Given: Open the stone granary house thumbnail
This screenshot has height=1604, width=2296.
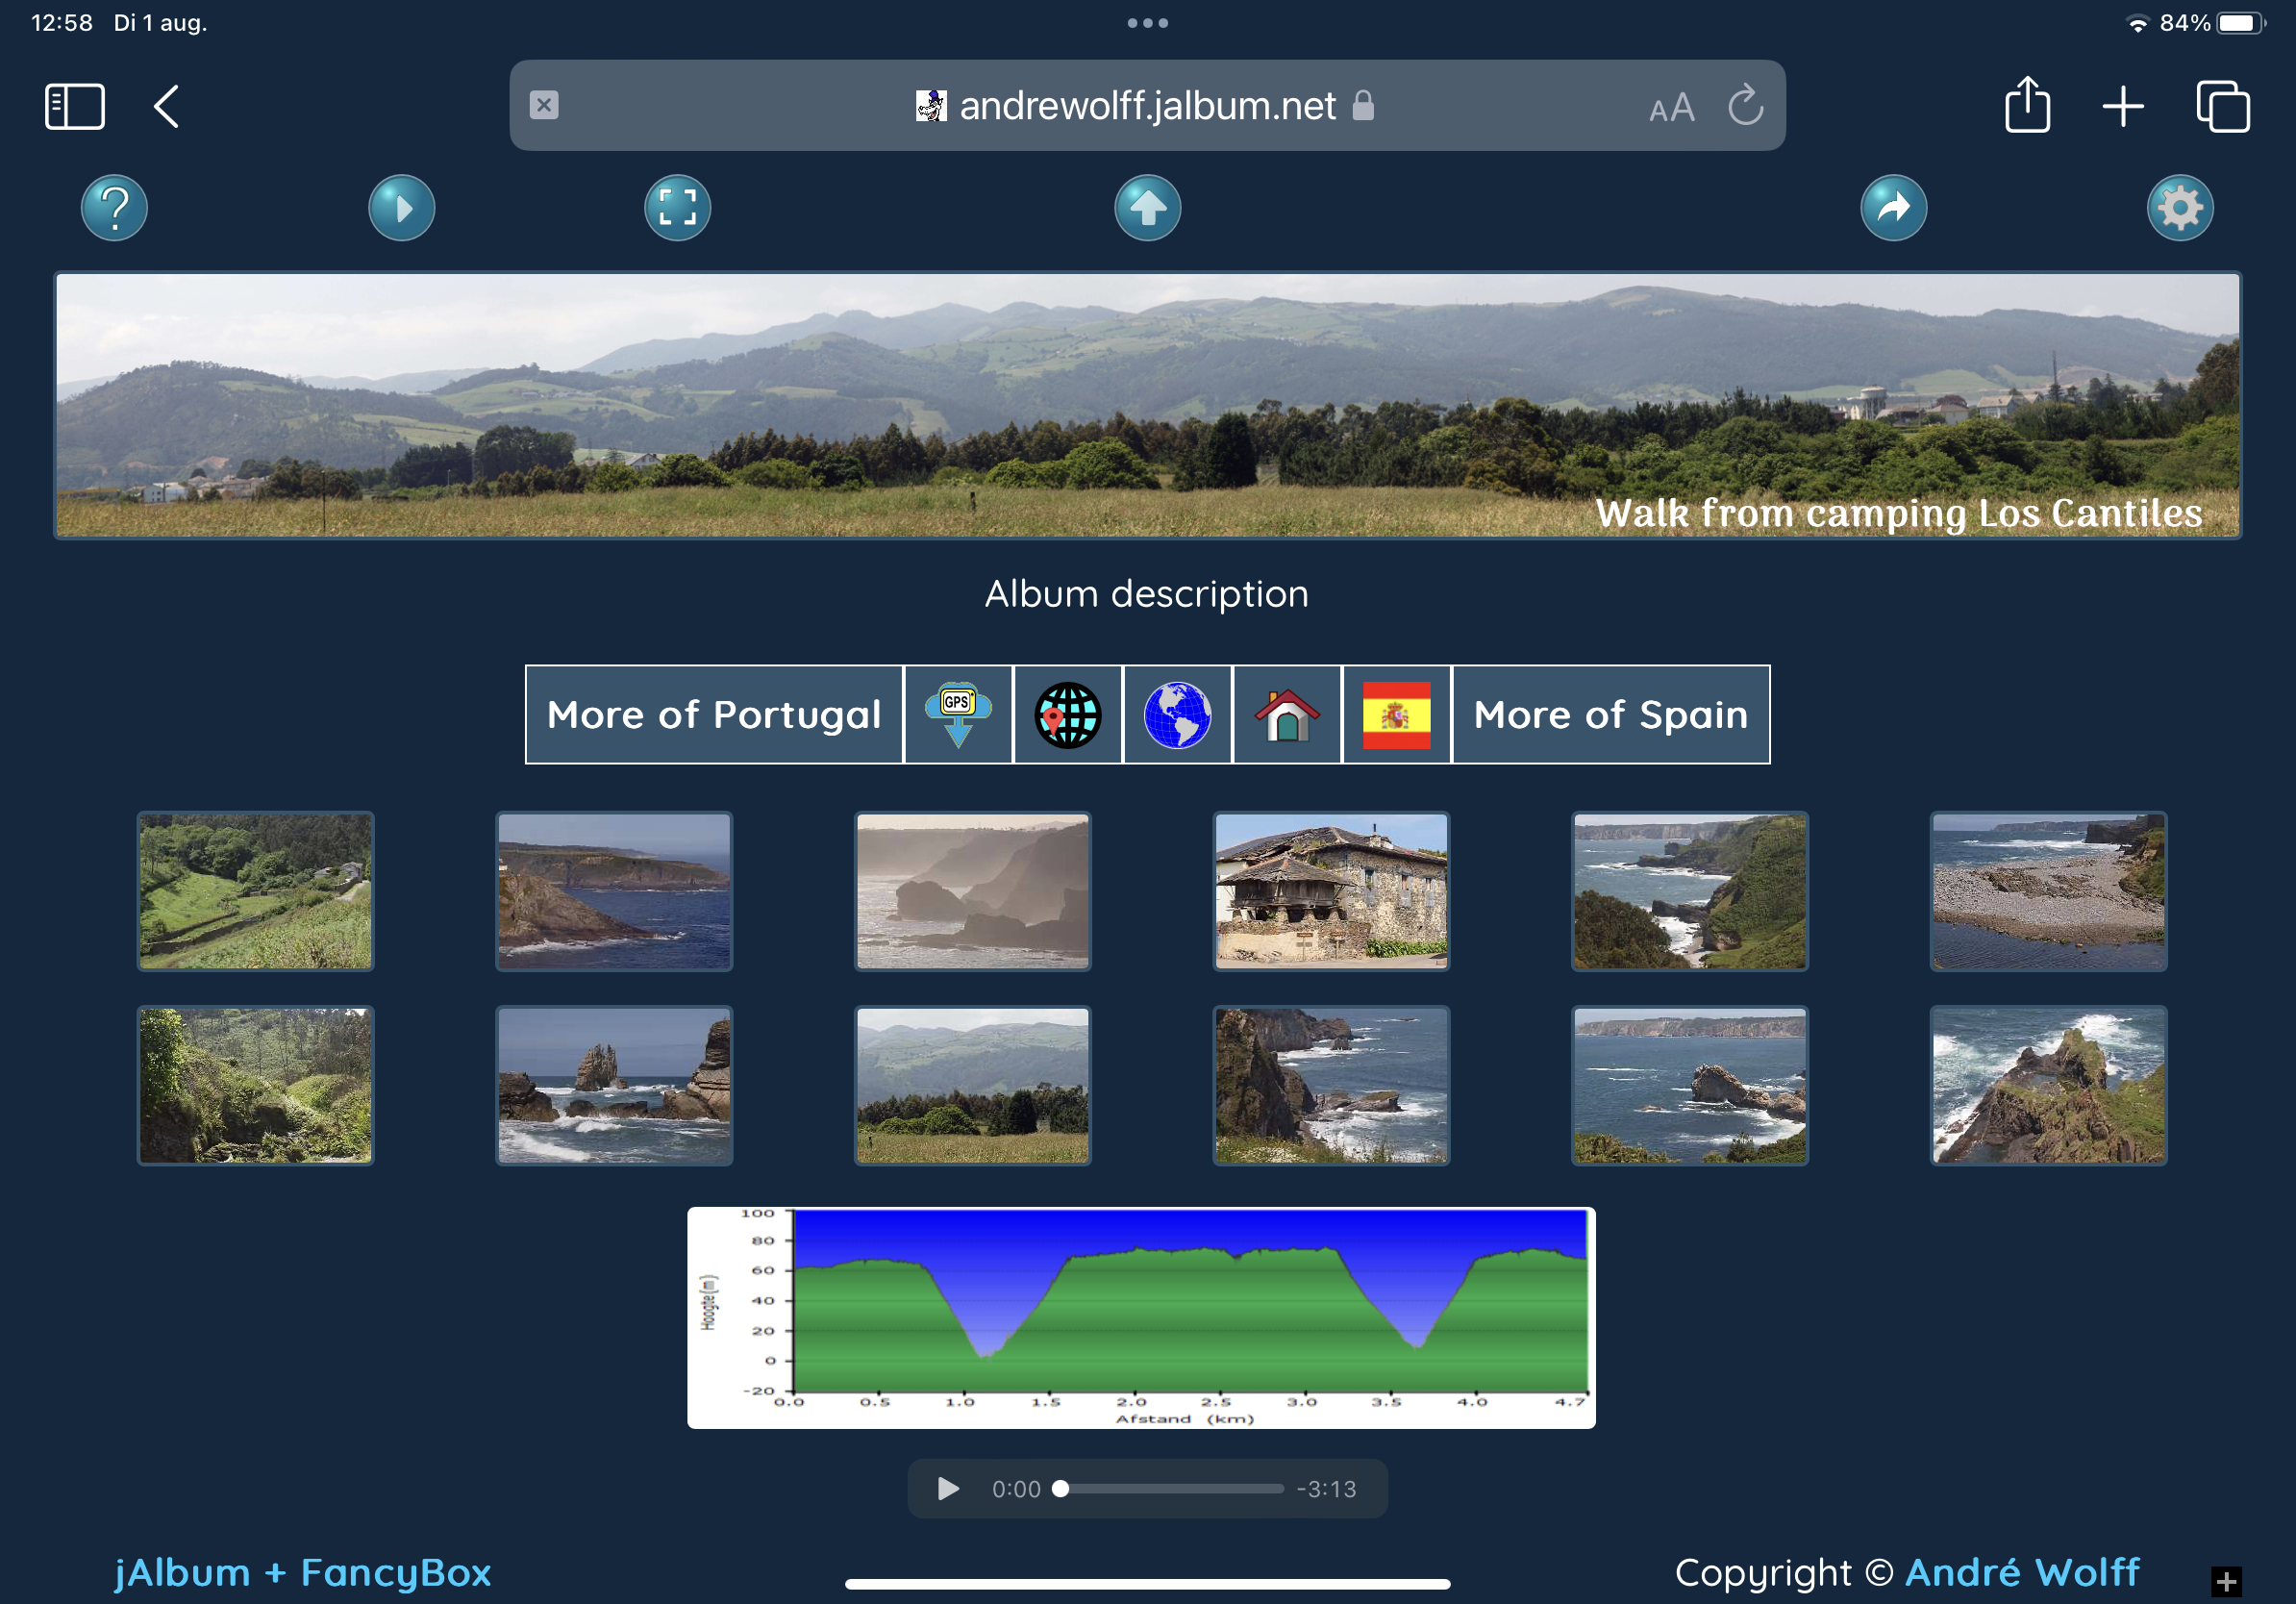Looking at the screenshot, I should click(1330, 890).
